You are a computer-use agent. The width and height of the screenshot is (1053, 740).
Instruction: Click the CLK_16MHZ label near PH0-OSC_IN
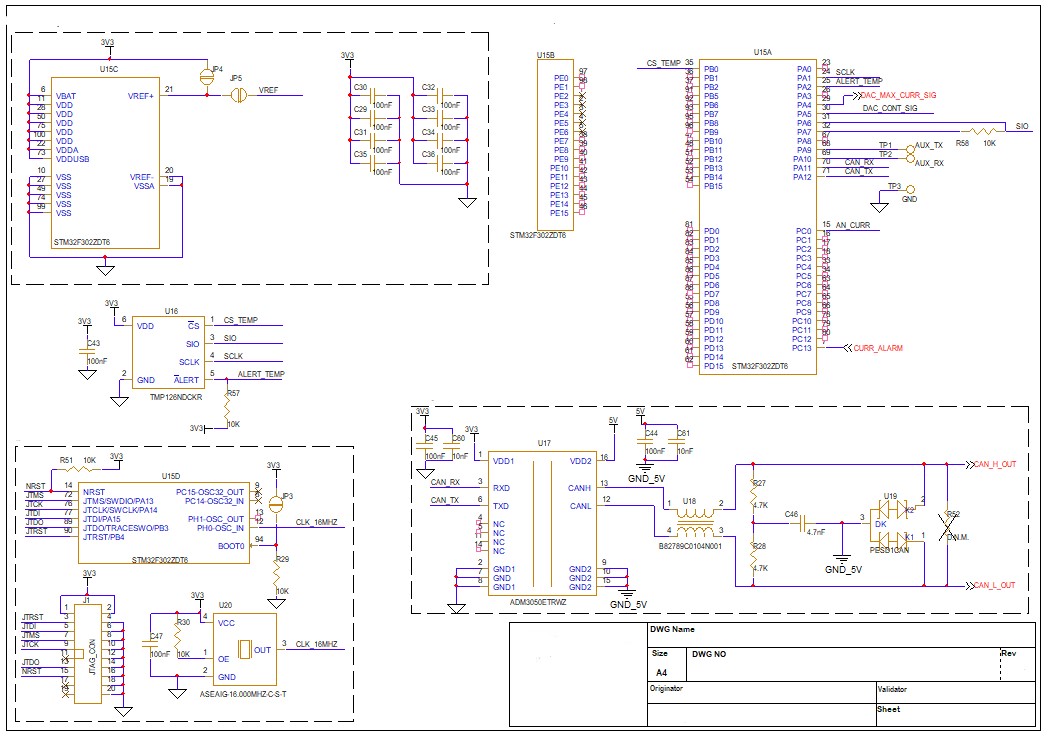pyautogui.click(x=316, y=522)
